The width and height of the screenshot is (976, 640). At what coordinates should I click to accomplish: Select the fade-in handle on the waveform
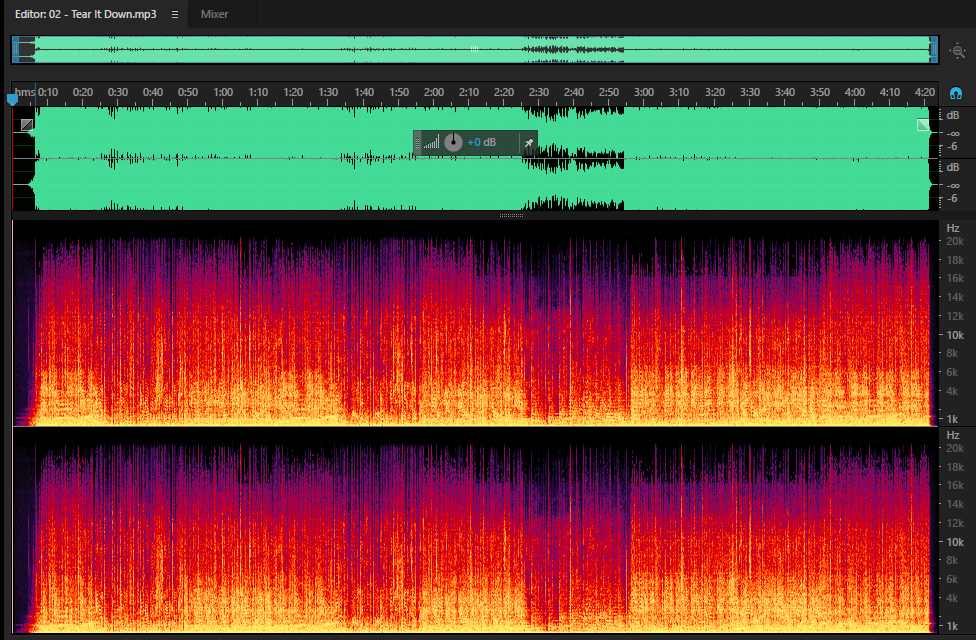click(27, 125)
